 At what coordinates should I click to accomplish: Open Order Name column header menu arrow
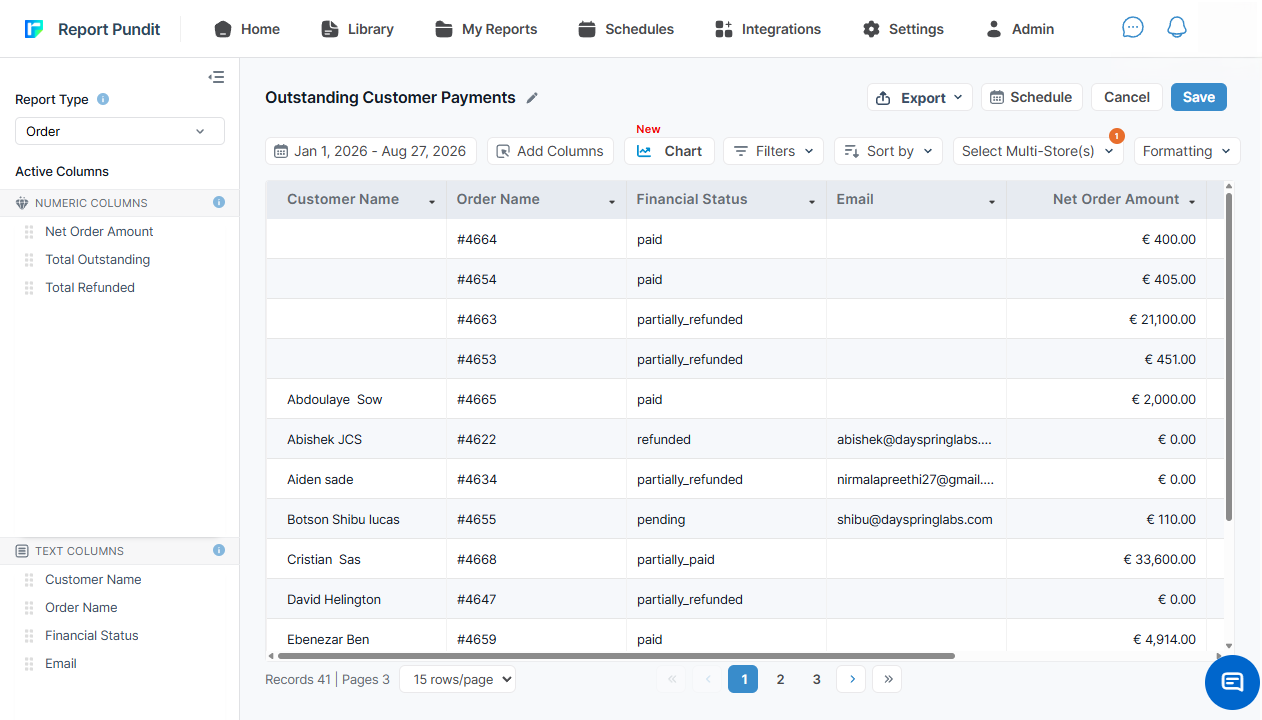click(x=612, y=202)
